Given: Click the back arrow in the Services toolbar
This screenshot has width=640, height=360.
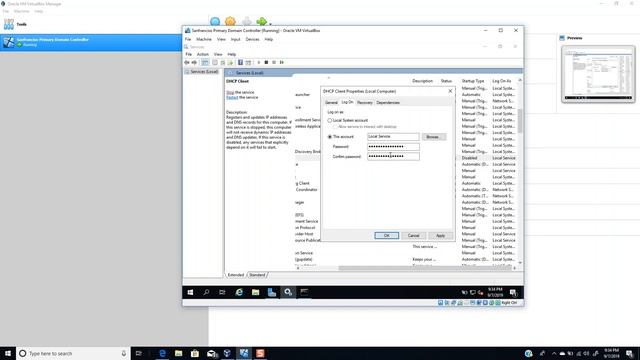Looking at the screenshot, I should [187, 62].
